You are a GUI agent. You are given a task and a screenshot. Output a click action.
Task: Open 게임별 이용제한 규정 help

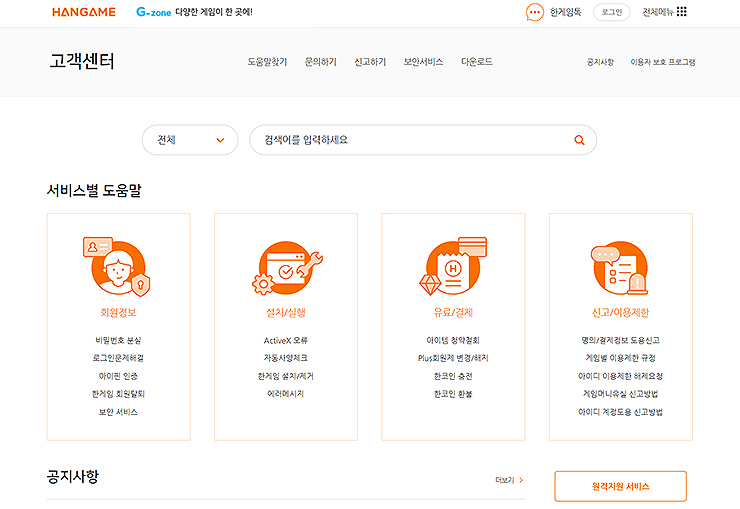(x=621, y=358)
